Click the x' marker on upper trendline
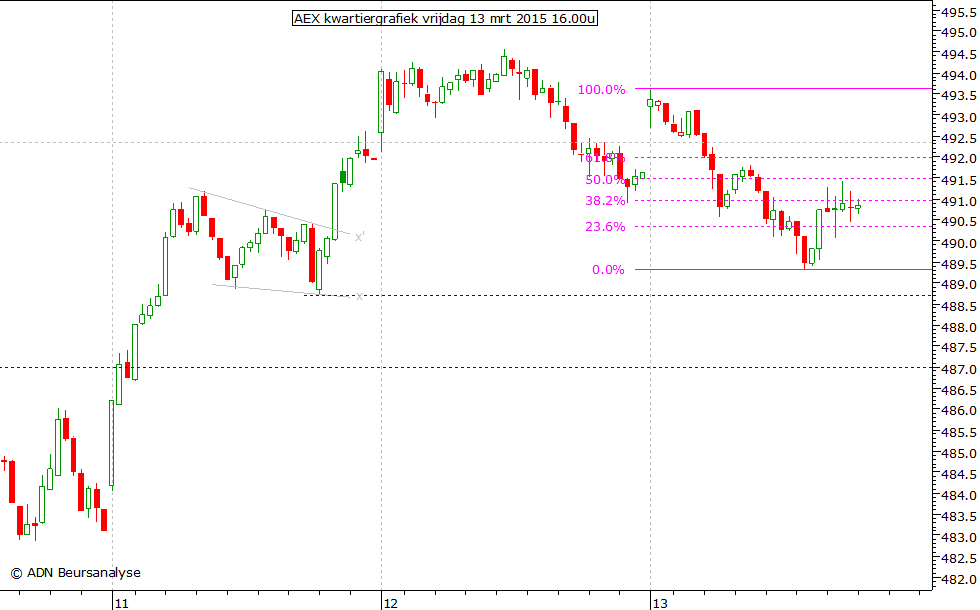The width and height of the screenshot is (980, 610). (359, 237)
